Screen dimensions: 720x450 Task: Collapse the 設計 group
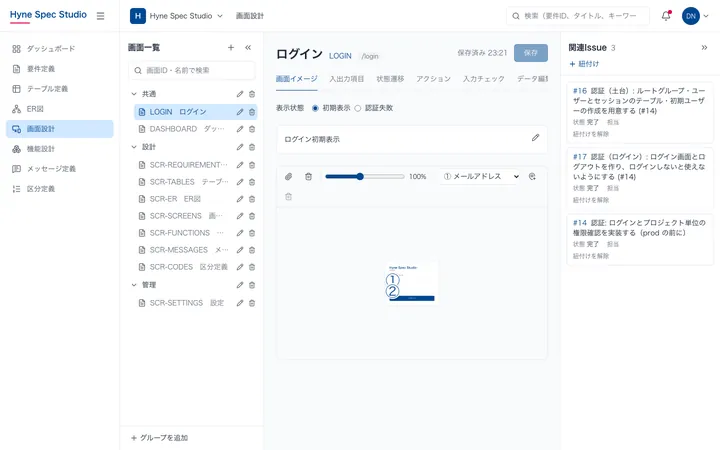[x=134, y=147]
